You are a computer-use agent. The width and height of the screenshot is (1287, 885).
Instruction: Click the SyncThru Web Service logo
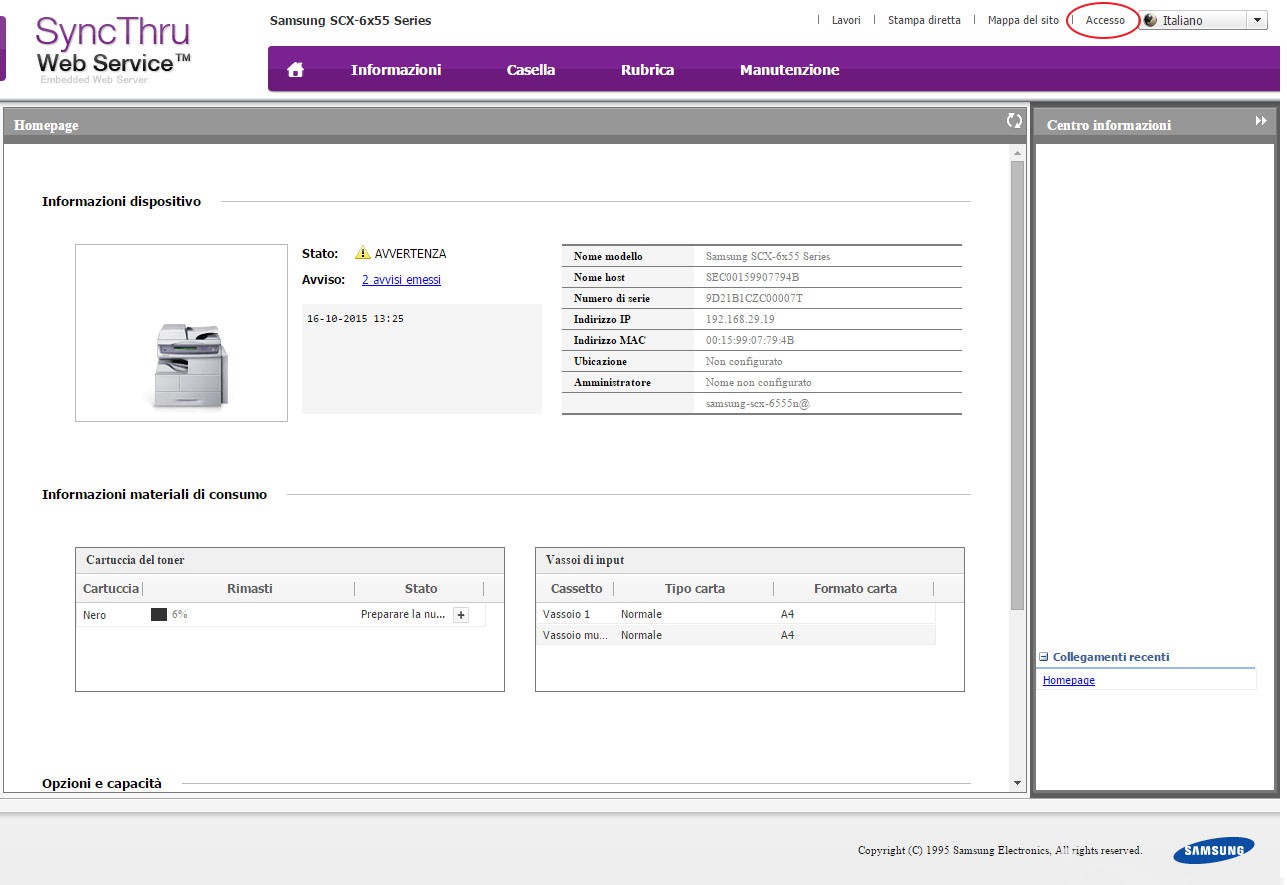coord(113,49)
